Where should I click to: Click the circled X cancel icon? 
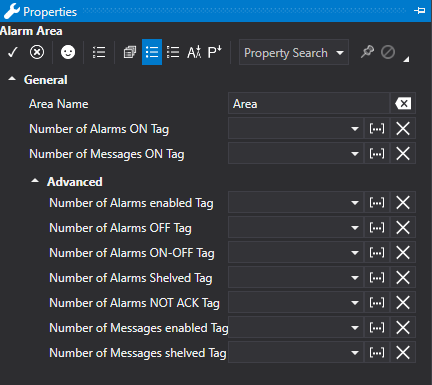[37, 52]
